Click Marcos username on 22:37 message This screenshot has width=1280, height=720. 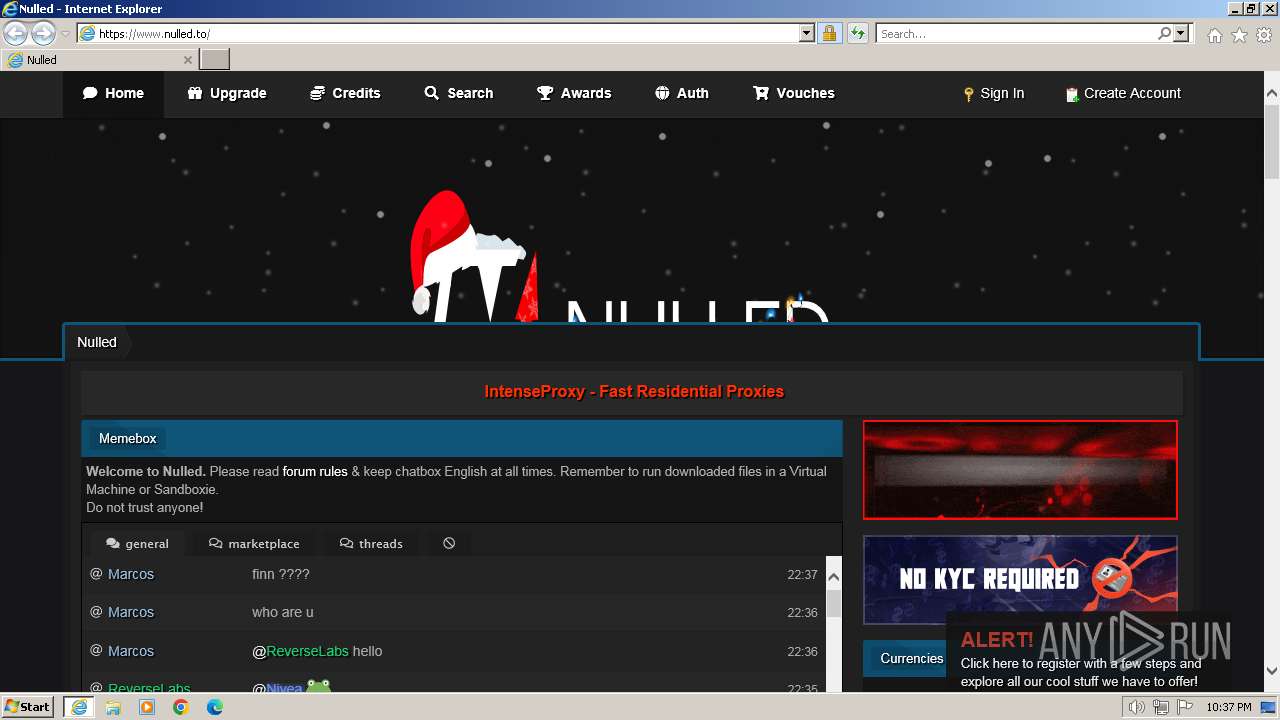[131, 574]
